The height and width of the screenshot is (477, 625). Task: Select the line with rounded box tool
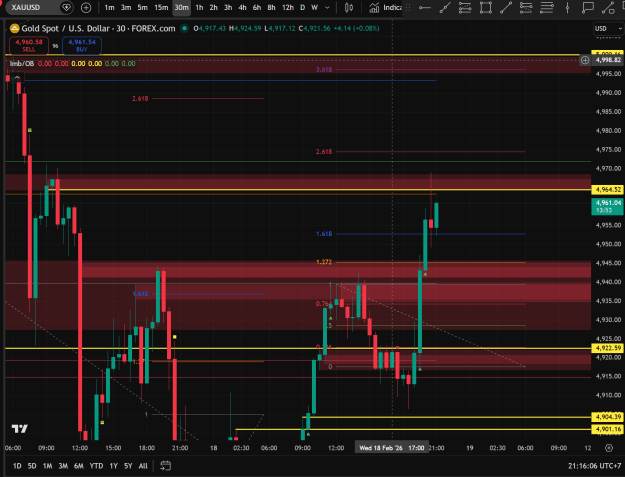[608, 8]
